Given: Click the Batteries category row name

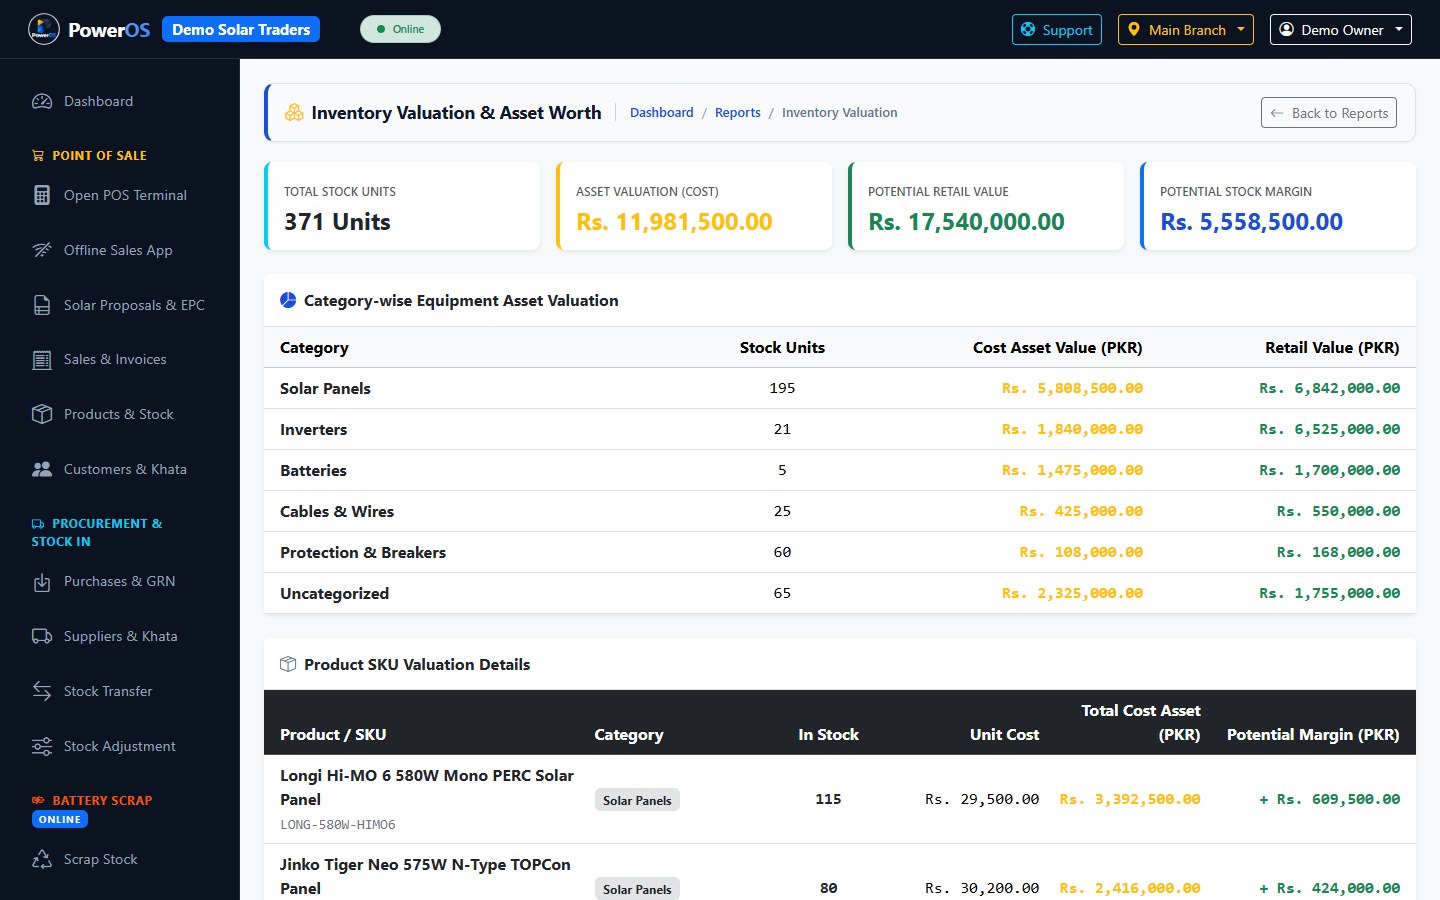Looking at the screenshot, I should coord(313,470).
